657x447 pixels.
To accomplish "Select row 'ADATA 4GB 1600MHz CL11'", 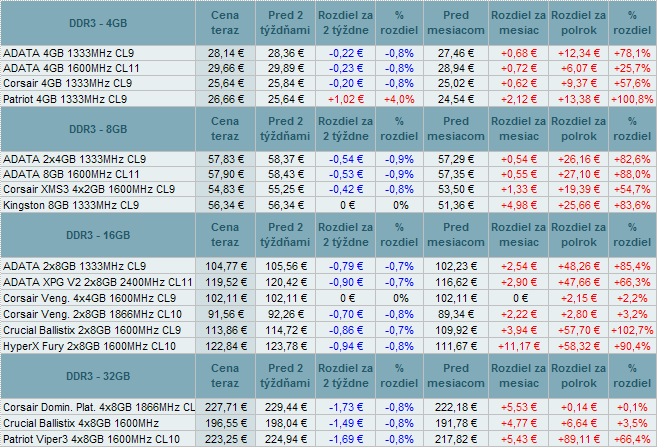I will click(328, 68).
